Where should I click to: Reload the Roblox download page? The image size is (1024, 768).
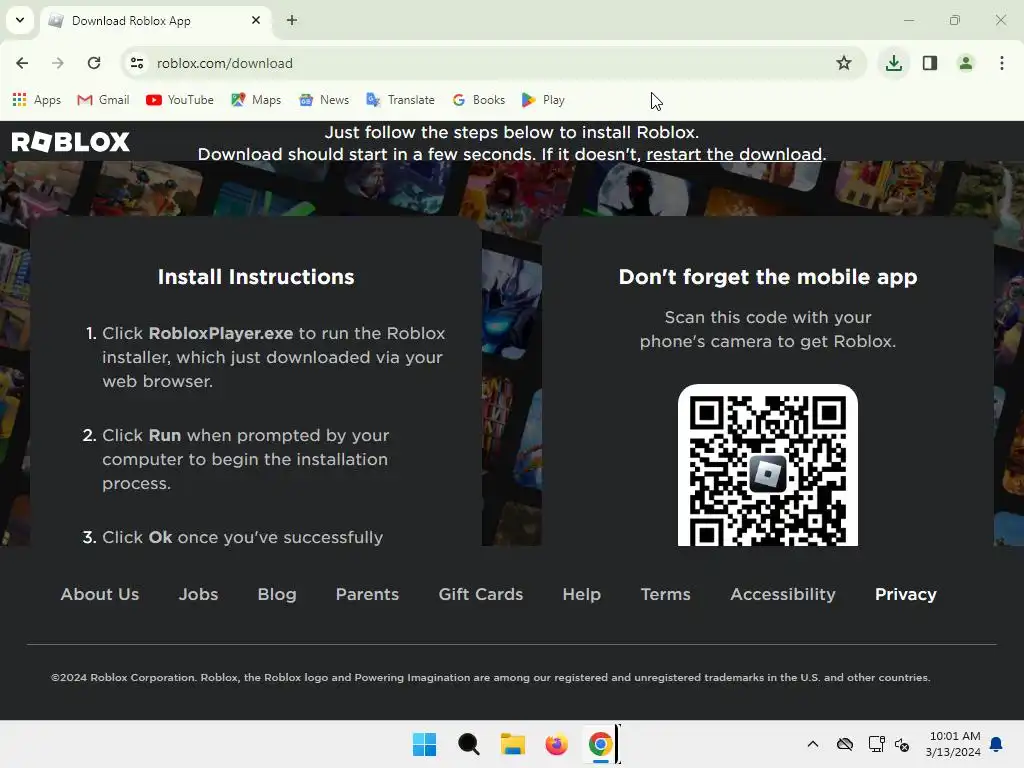coord(94,63)
